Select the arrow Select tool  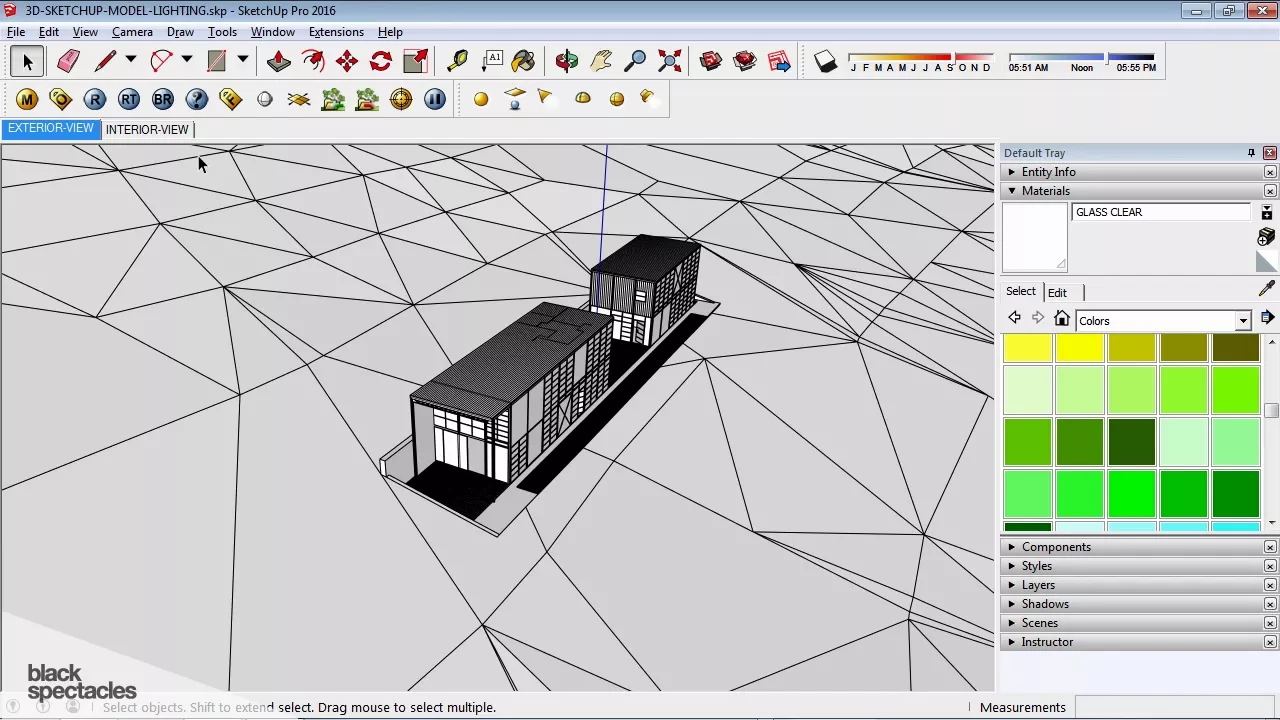[x=28, y=62]
